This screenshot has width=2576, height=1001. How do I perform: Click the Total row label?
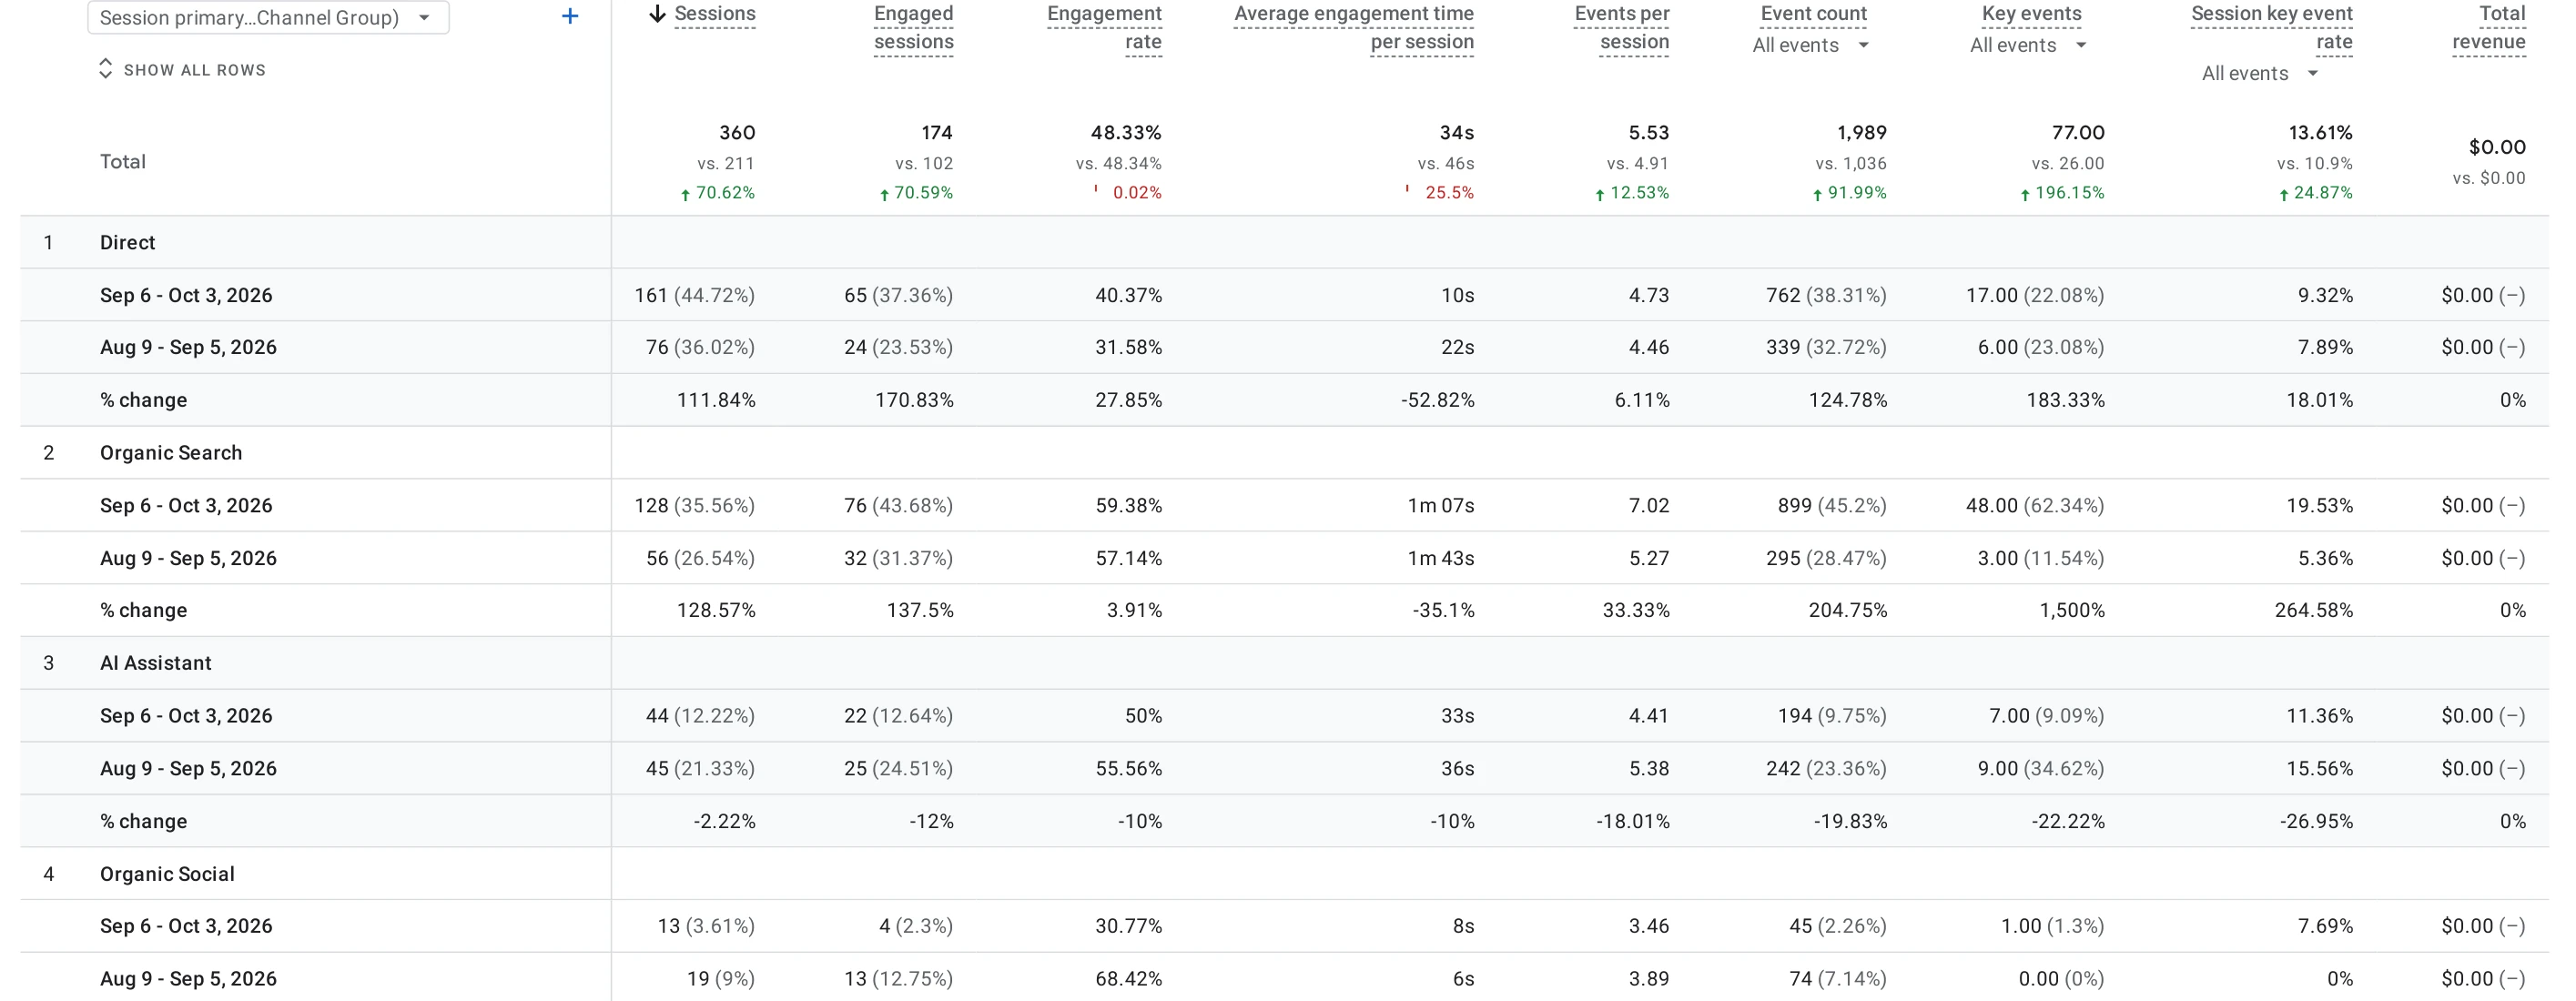pyautogui.click(x=122, y=161)
